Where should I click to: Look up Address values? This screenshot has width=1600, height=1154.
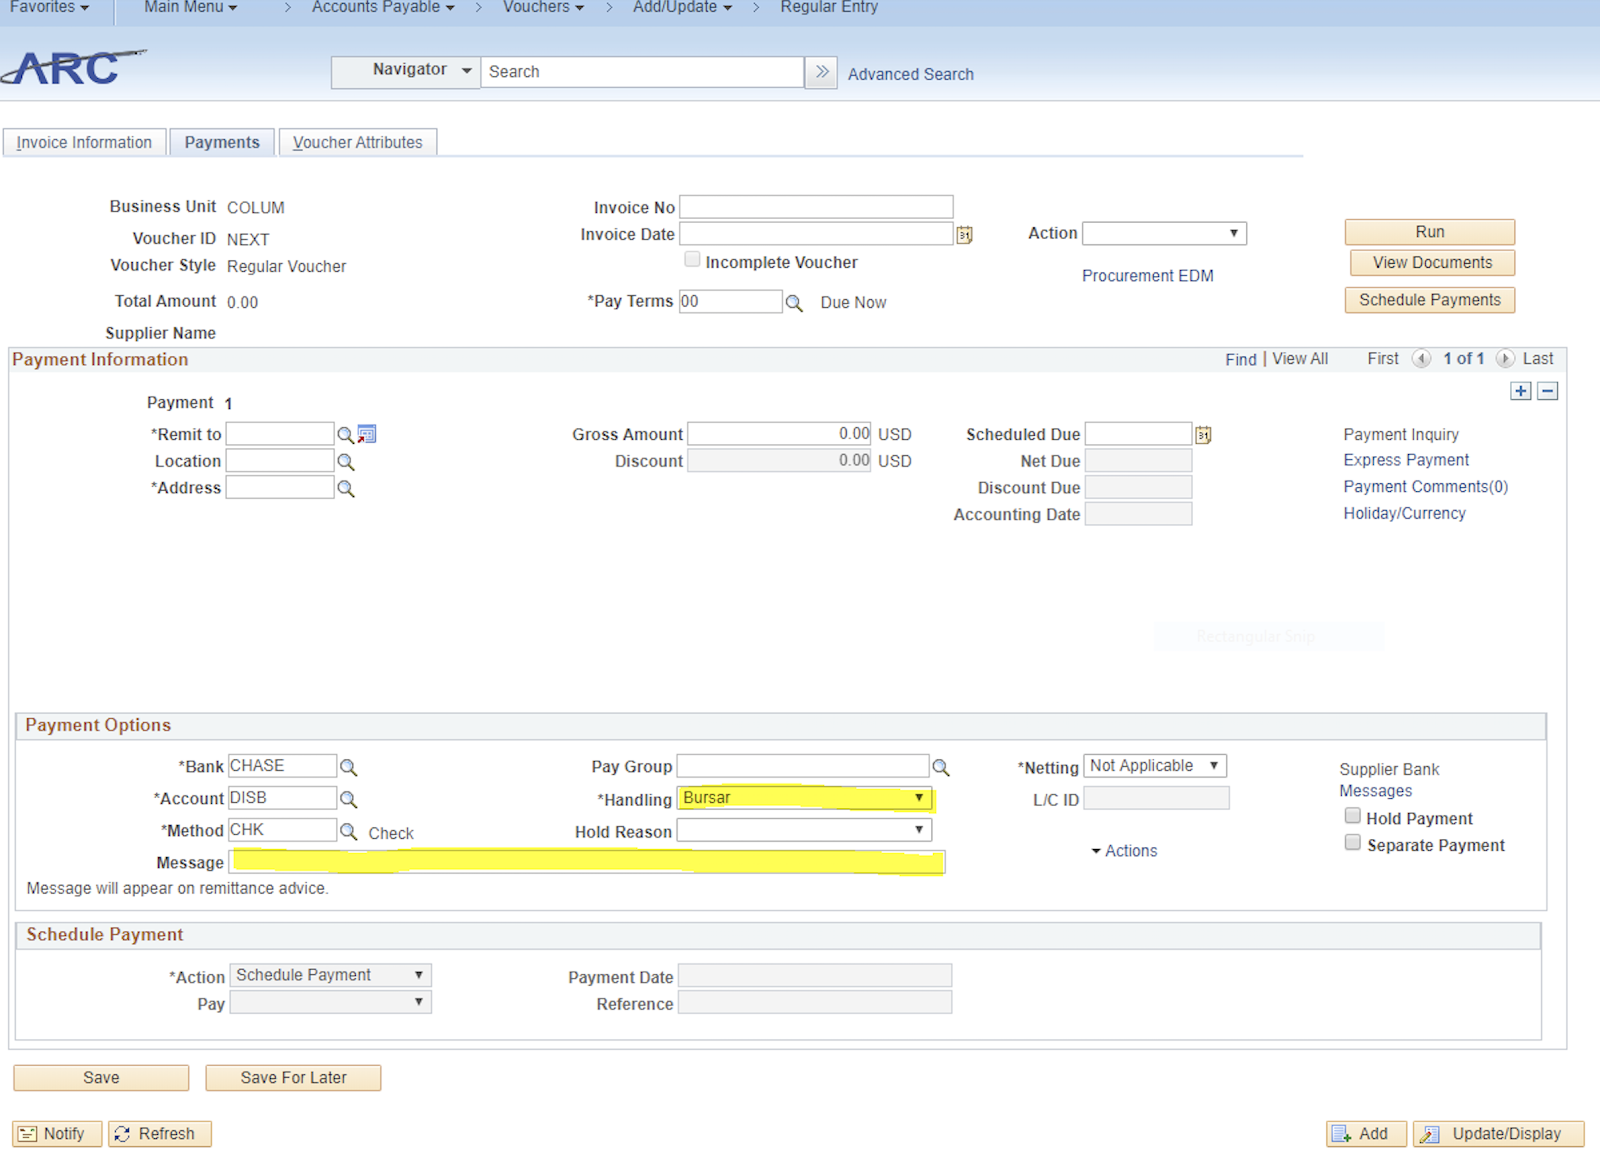coord(346,489)
